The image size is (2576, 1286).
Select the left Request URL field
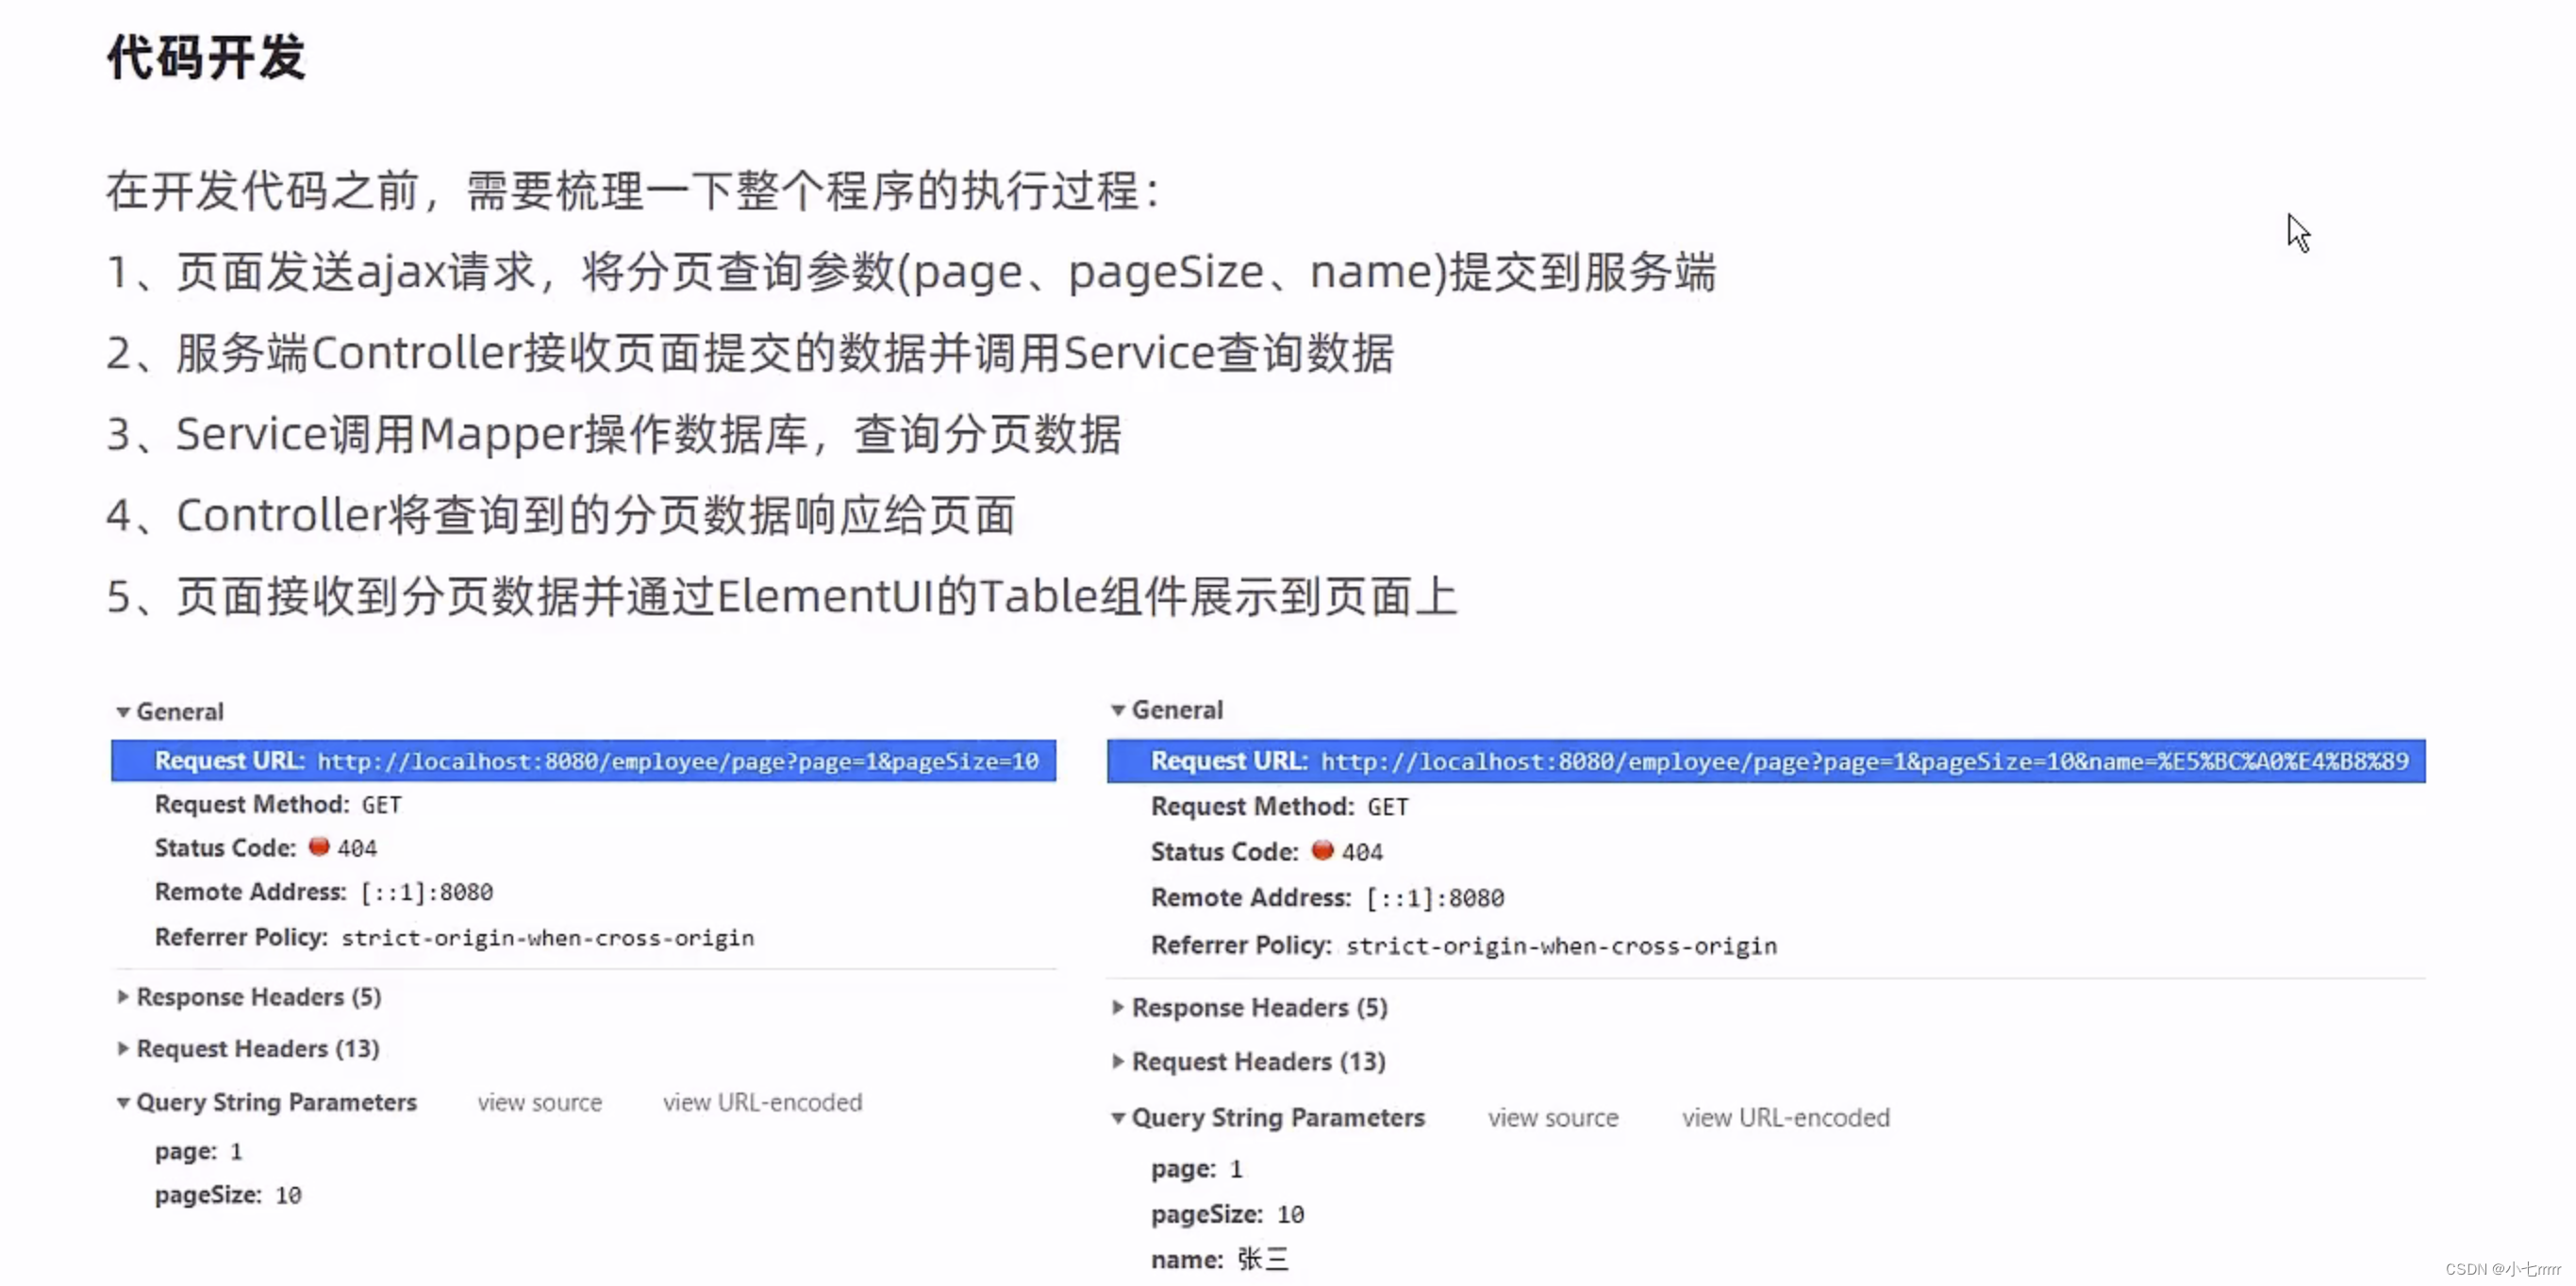click(x=583, y=760)
